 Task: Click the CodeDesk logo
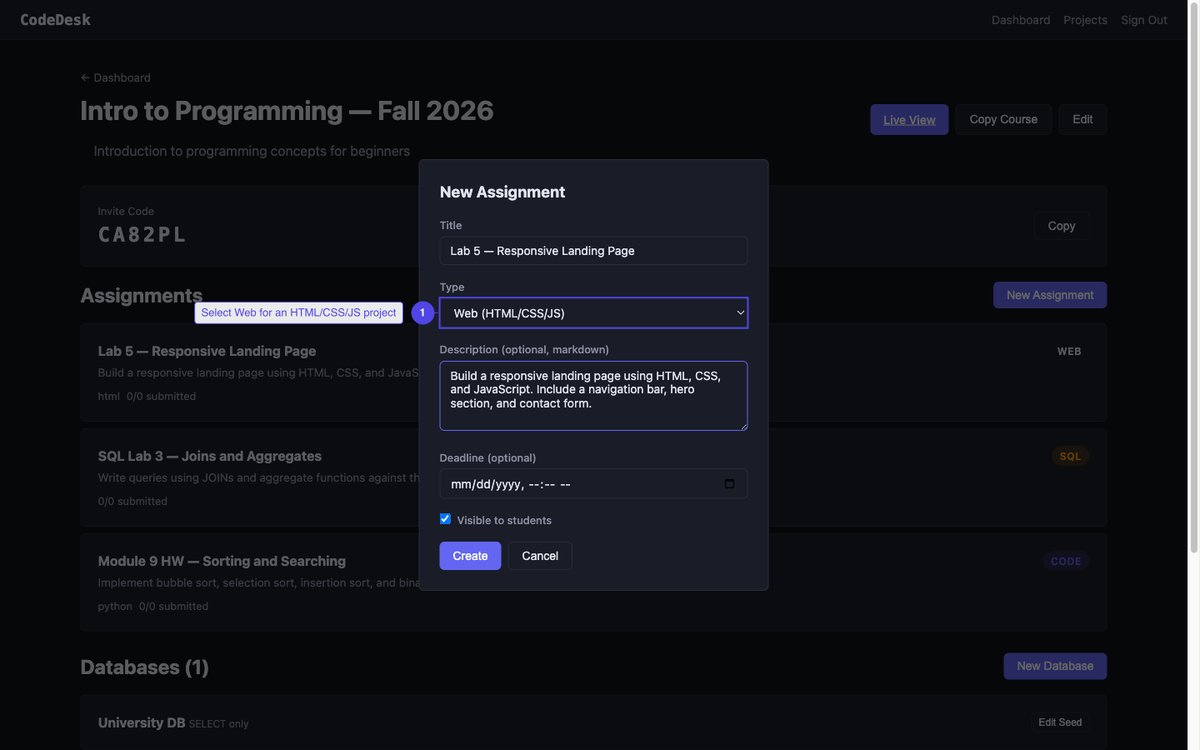coord(55,20)
